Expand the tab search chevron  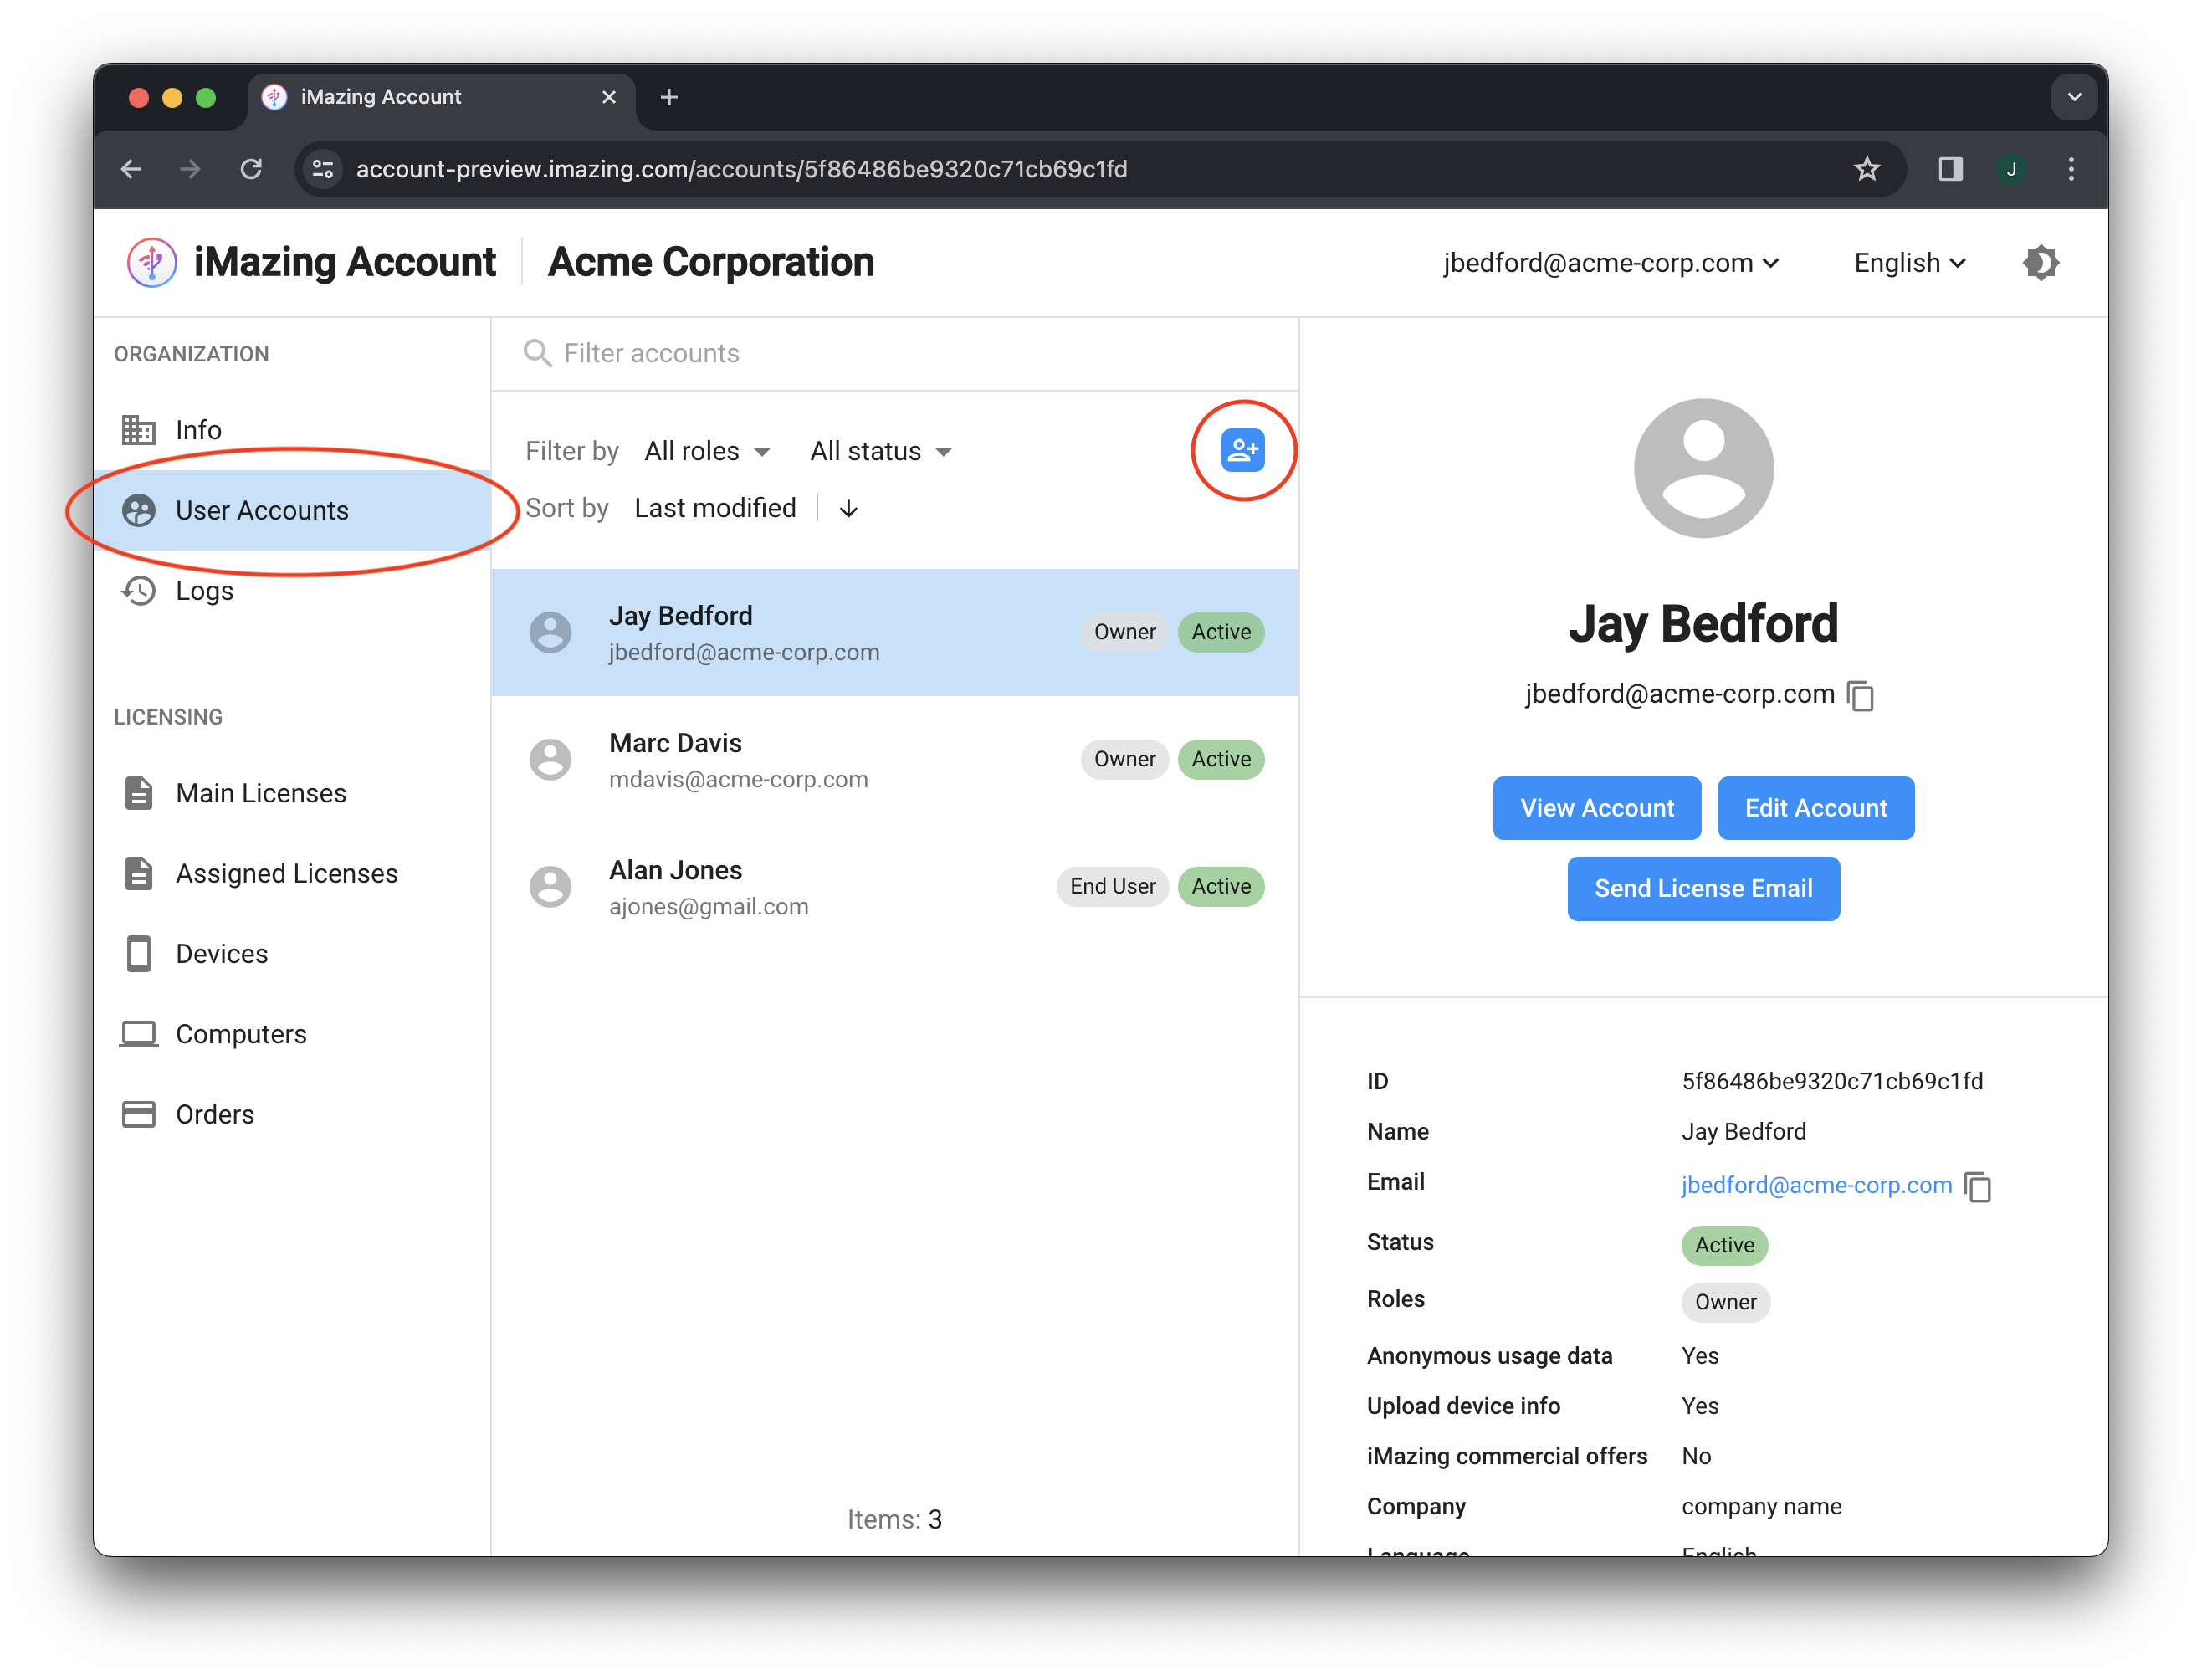coord(2074,97)
